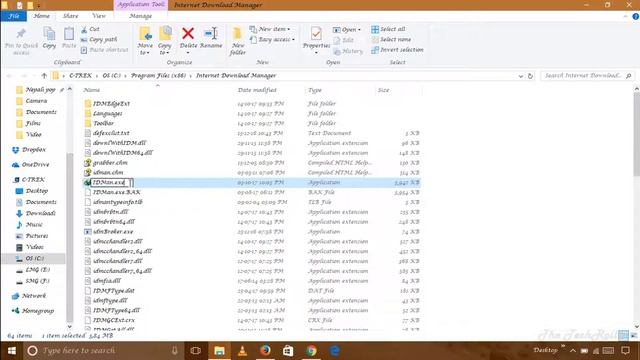This screenshot has height=360, width=640.
Task: Click Invert selection
Action: (x=398, y=50)
